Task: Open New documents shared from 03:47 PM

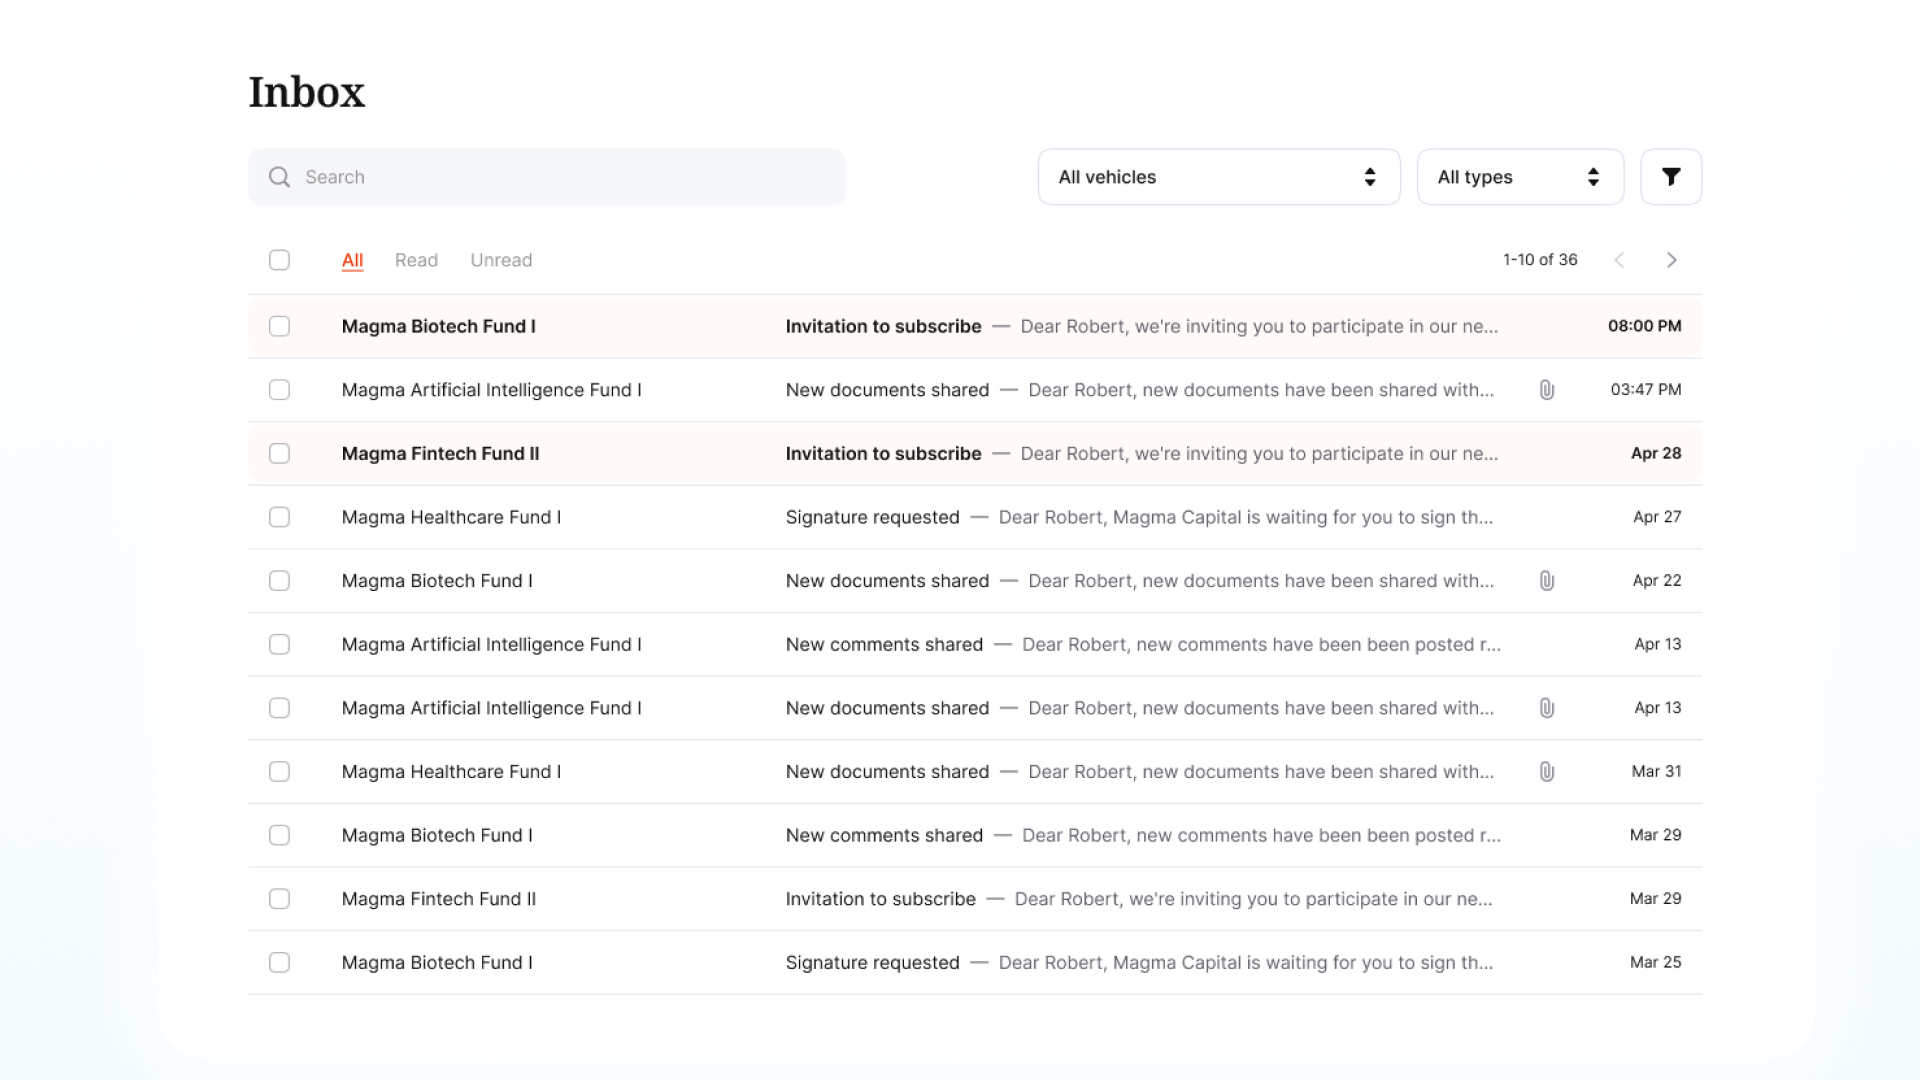Action: pyautogui.click(x=975, y=390)
